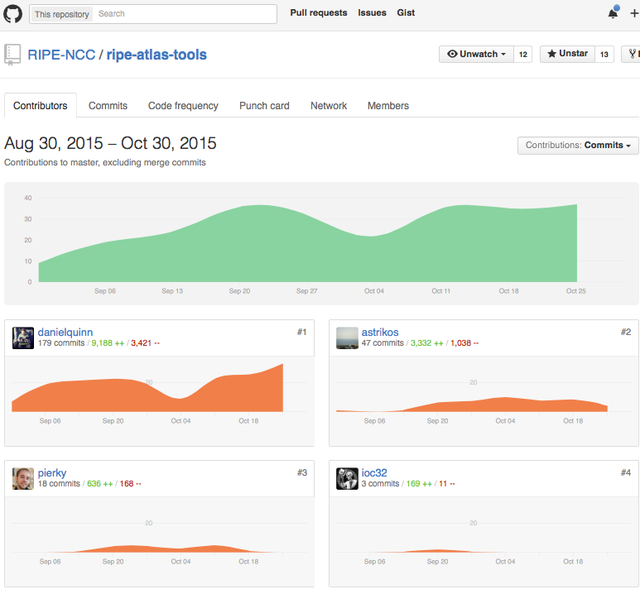Click the 169 ++ additions text
This screenshot has height=594, width=640.
click(419, 484)
